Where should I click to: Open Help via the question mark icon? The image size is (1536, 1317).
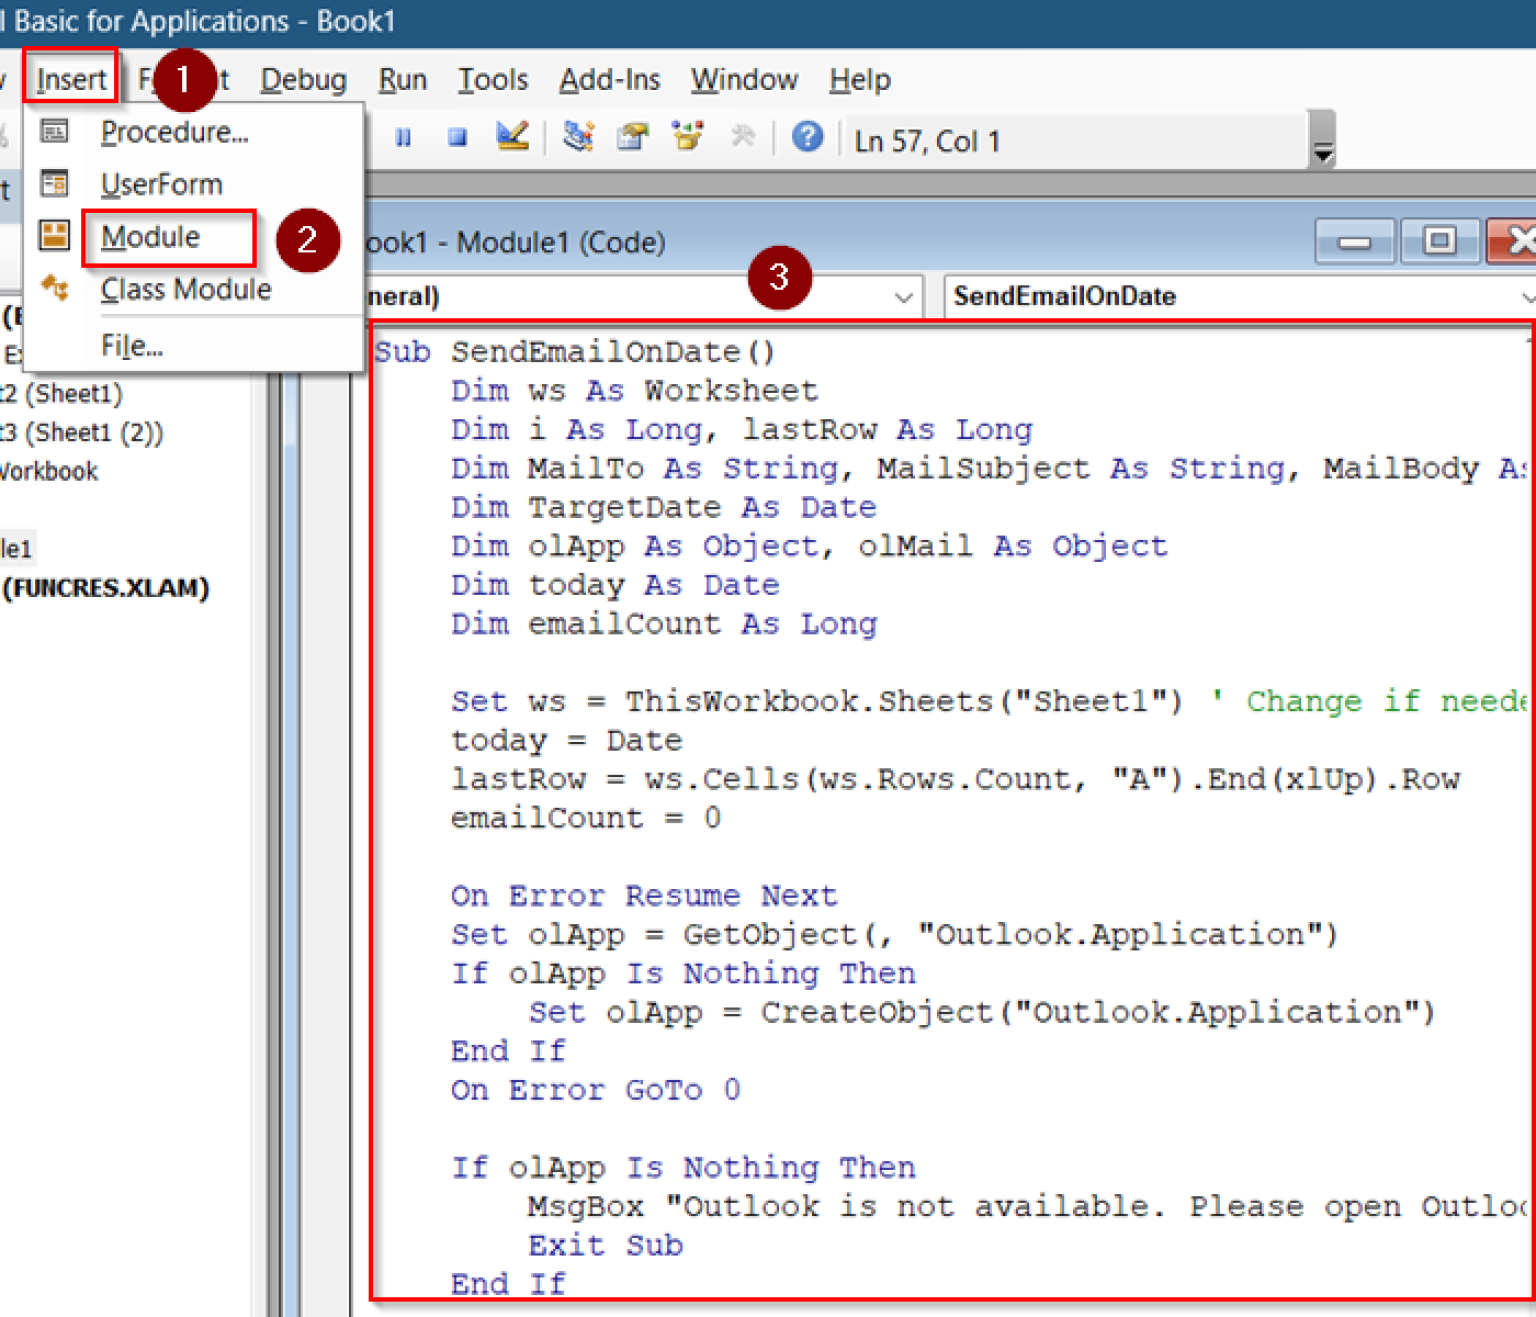[x=807, y=137]
